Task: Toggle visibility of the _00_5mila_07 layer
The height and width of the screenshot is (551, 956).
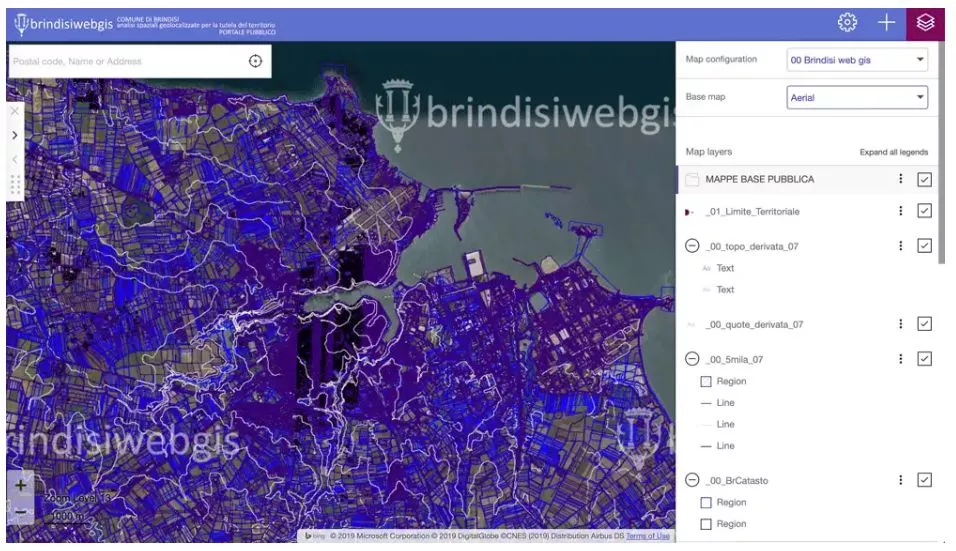Action: click(924, 359)
